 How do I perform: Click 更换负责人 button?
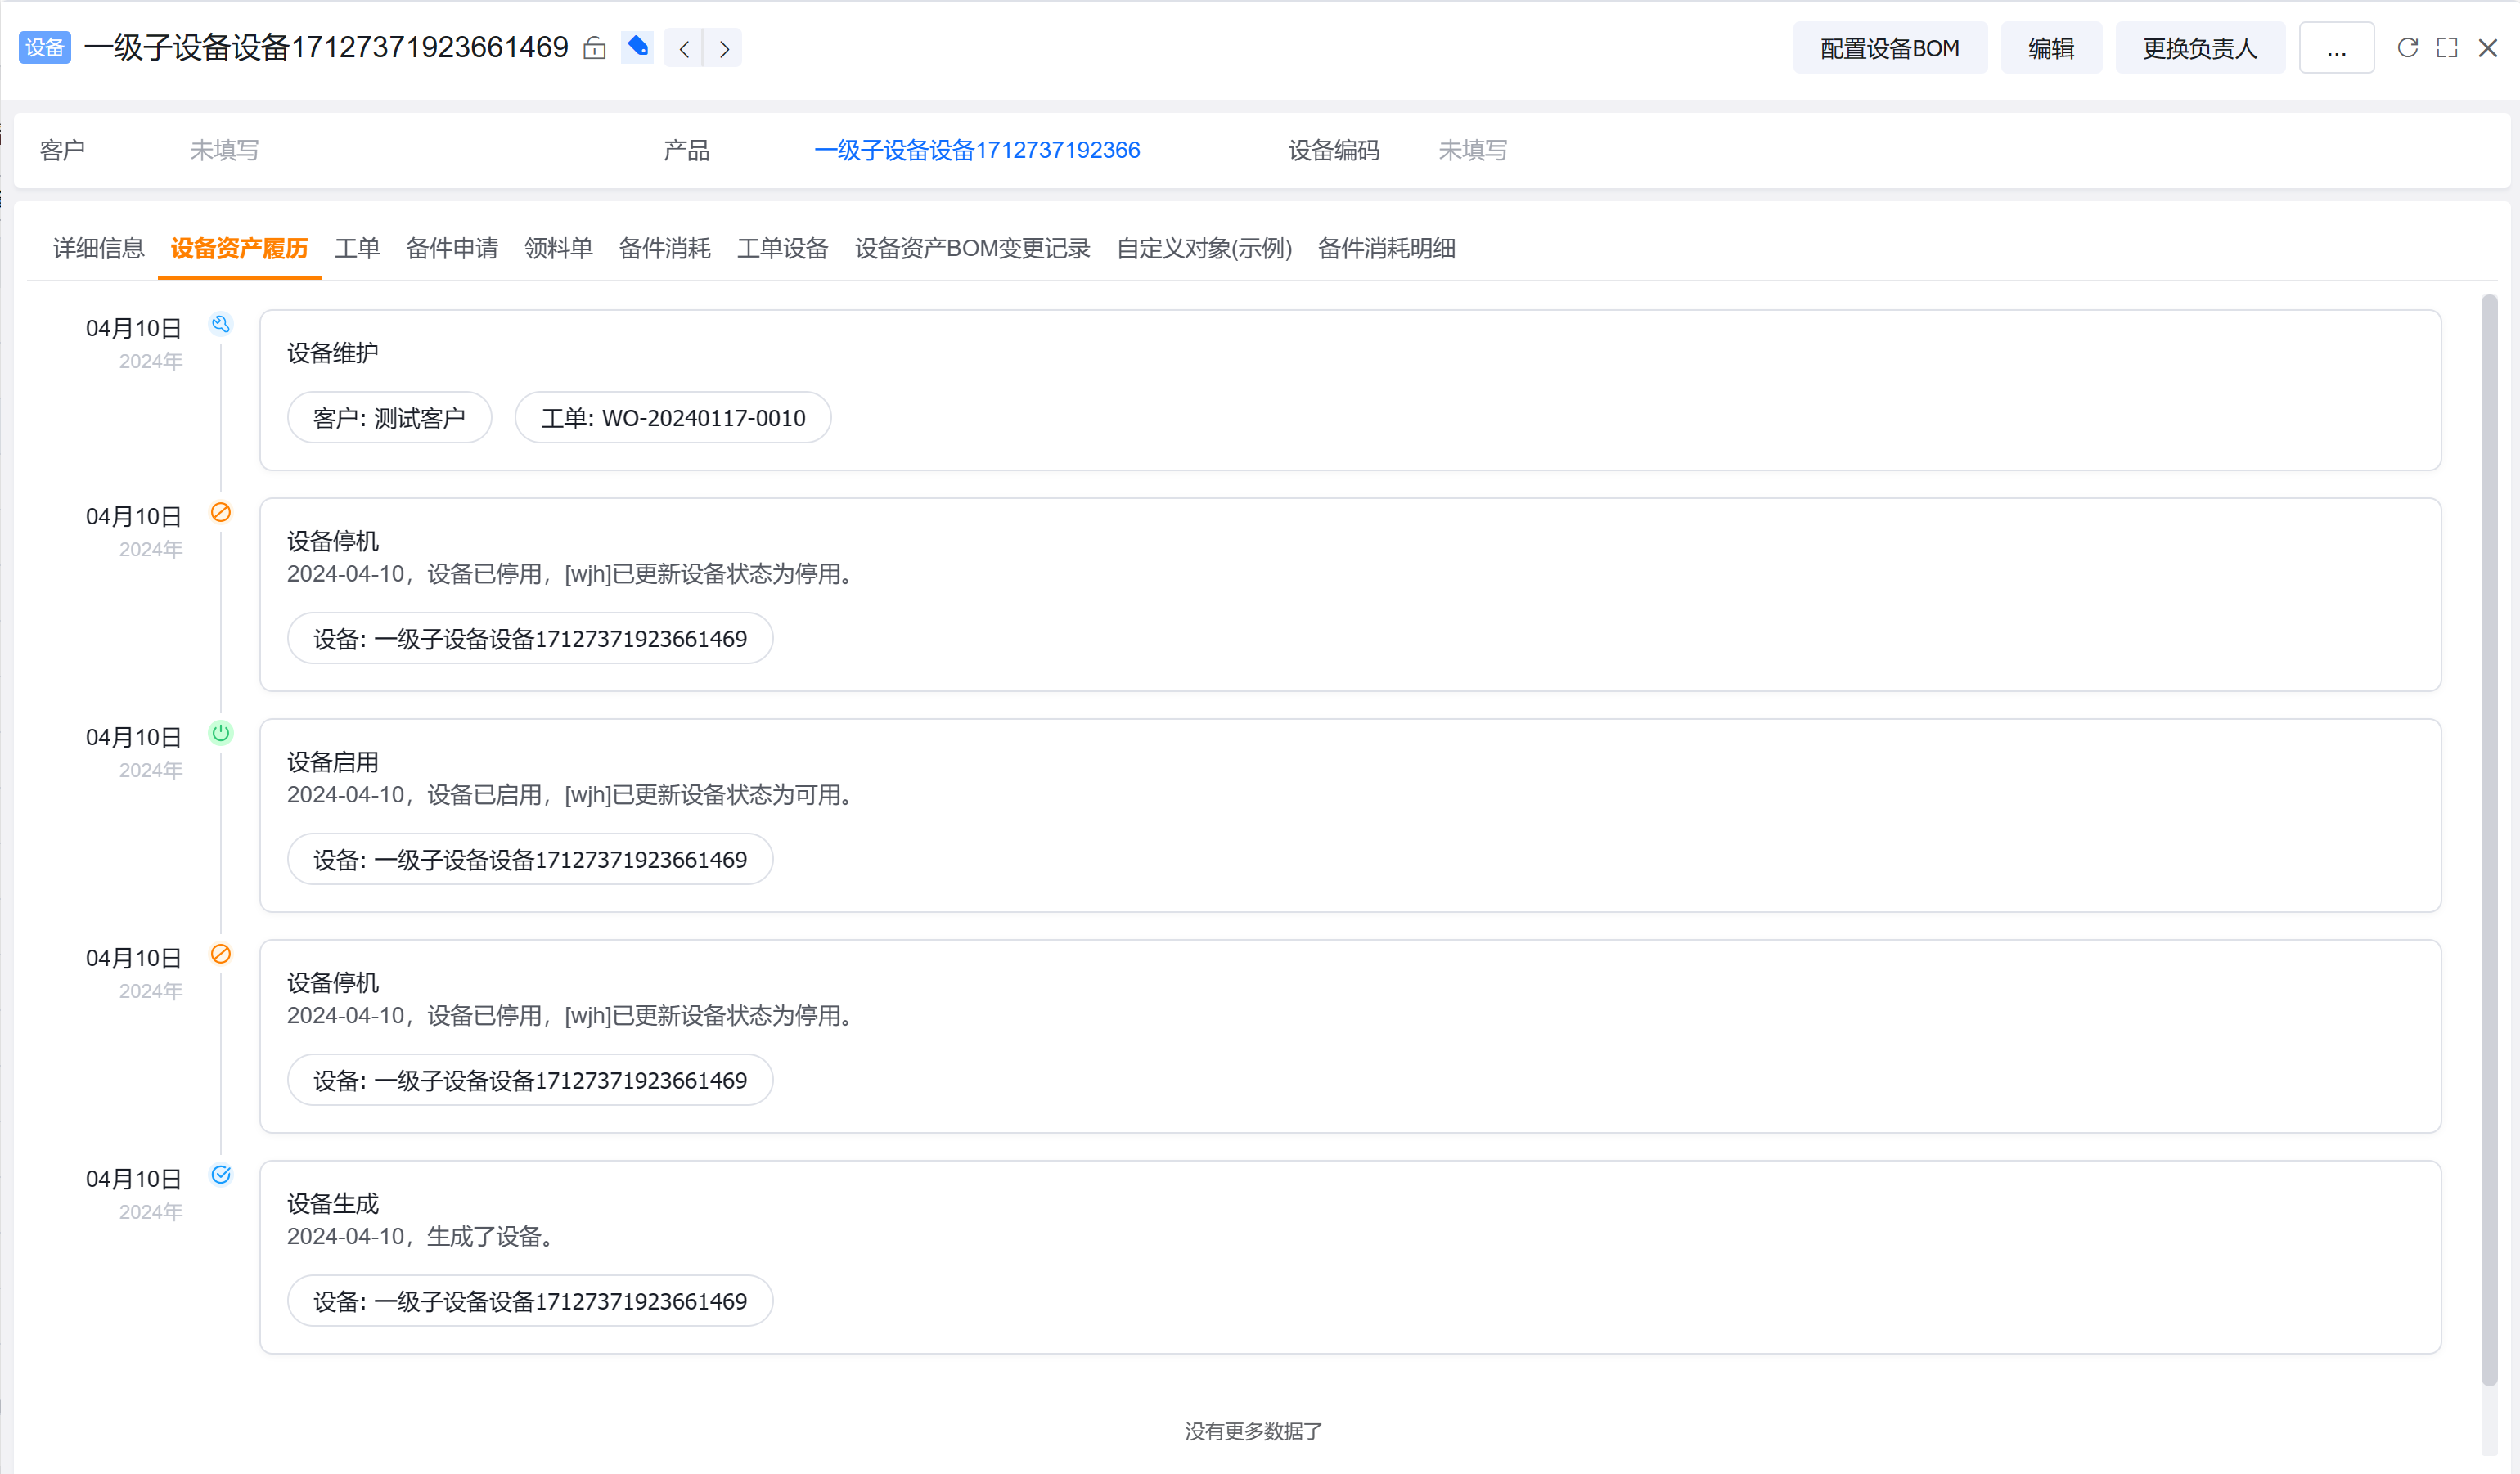[x=2200, y=48]
